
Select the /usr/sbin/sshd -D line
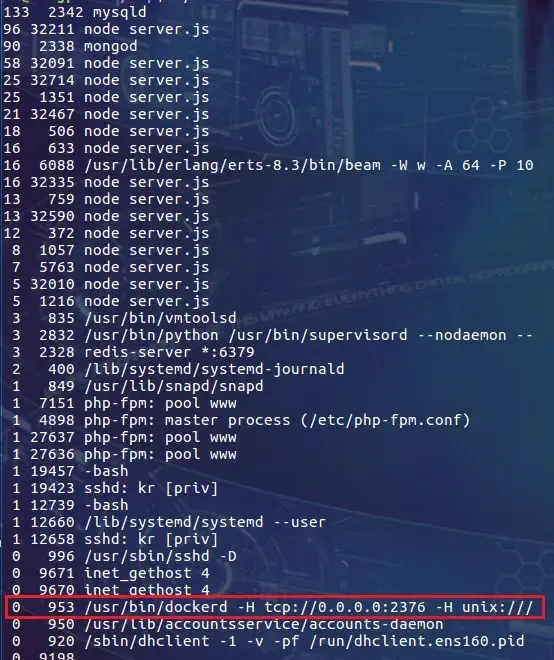[124, 556]
